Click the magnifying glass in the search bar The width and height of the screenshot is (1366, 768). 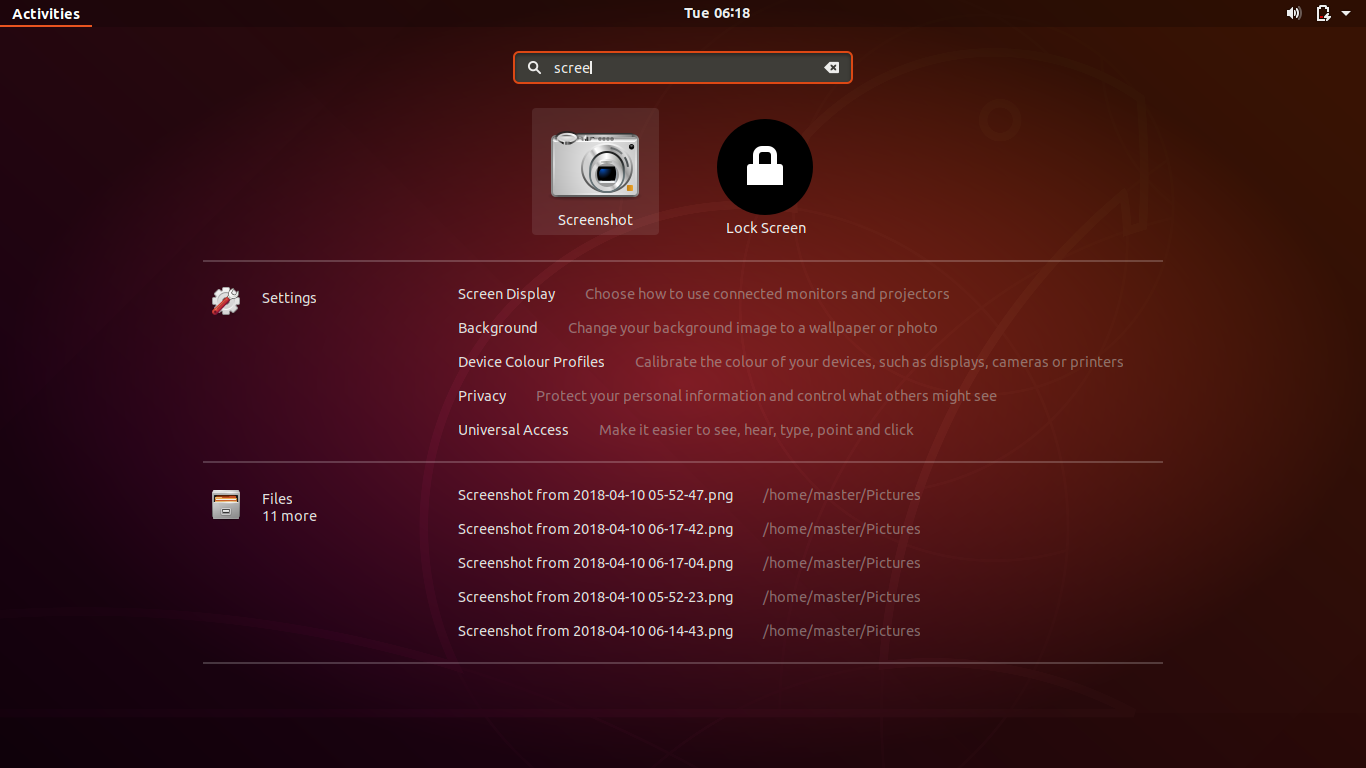[534, 67]
